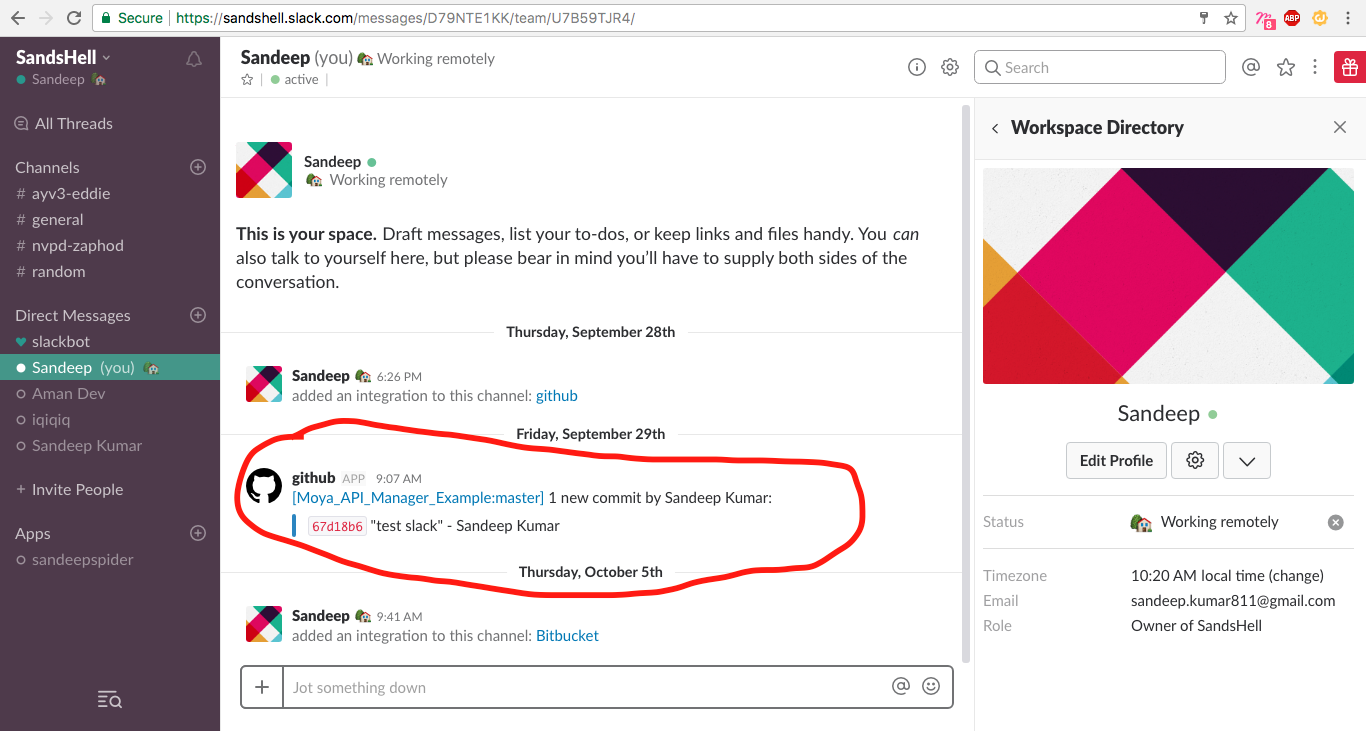Click message box Jot something down
Image resolution: width=1366 pixels, height=731 pixels.
click(x=585, y=687)
